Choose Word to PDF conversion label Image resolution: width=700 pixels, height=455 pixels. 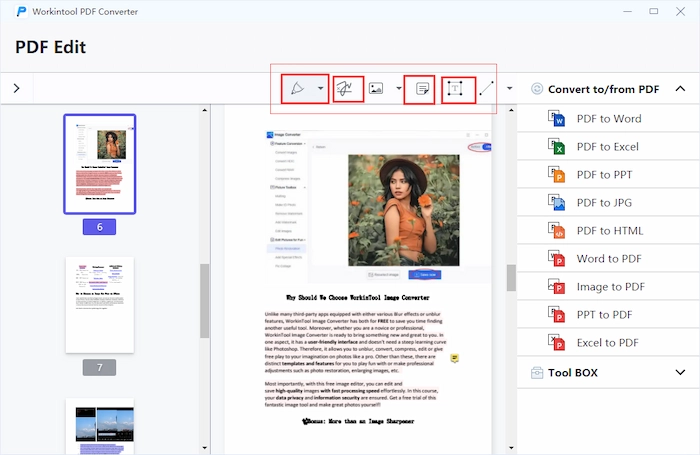point(609,259)
